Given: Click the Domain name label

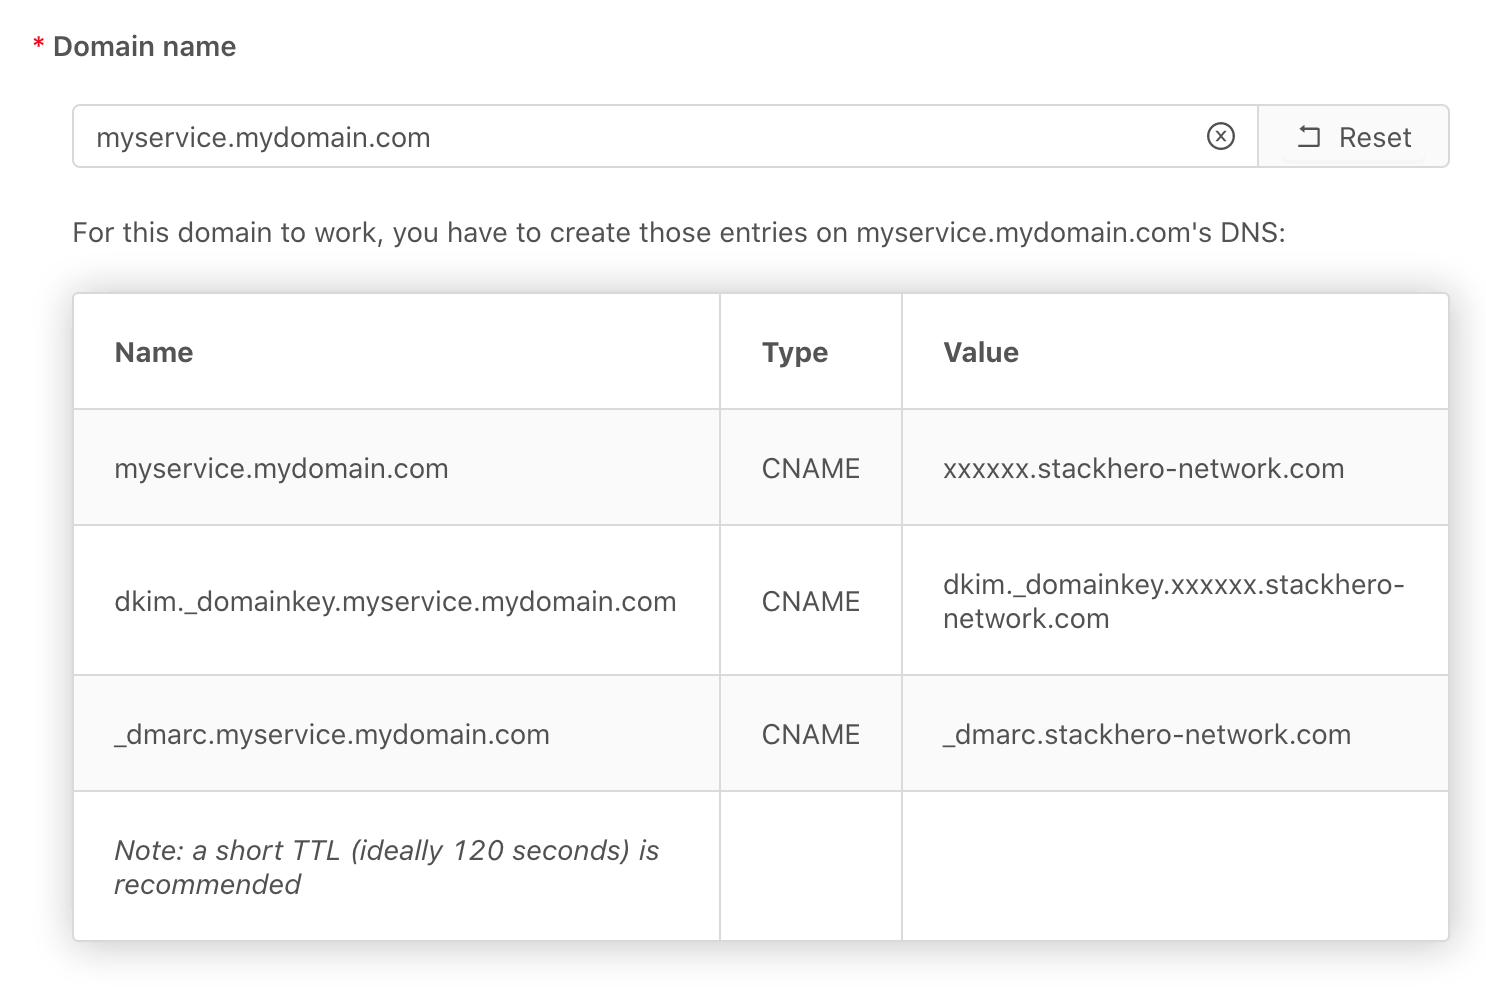Looking at the screenshot, I should point(144,47).
